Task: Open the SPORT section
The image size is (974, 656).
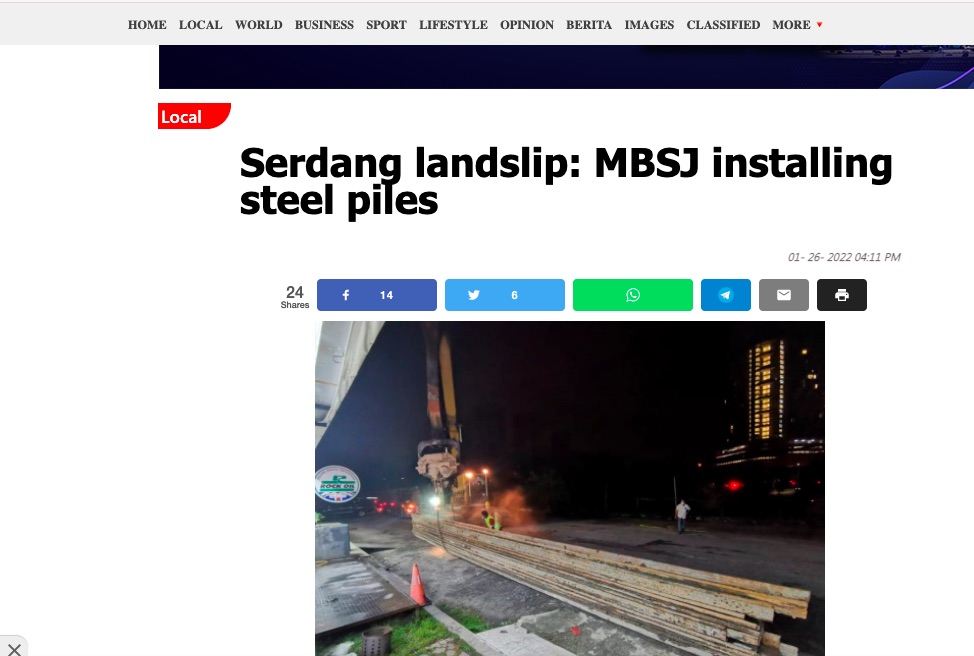Action: tap(386, 25)
